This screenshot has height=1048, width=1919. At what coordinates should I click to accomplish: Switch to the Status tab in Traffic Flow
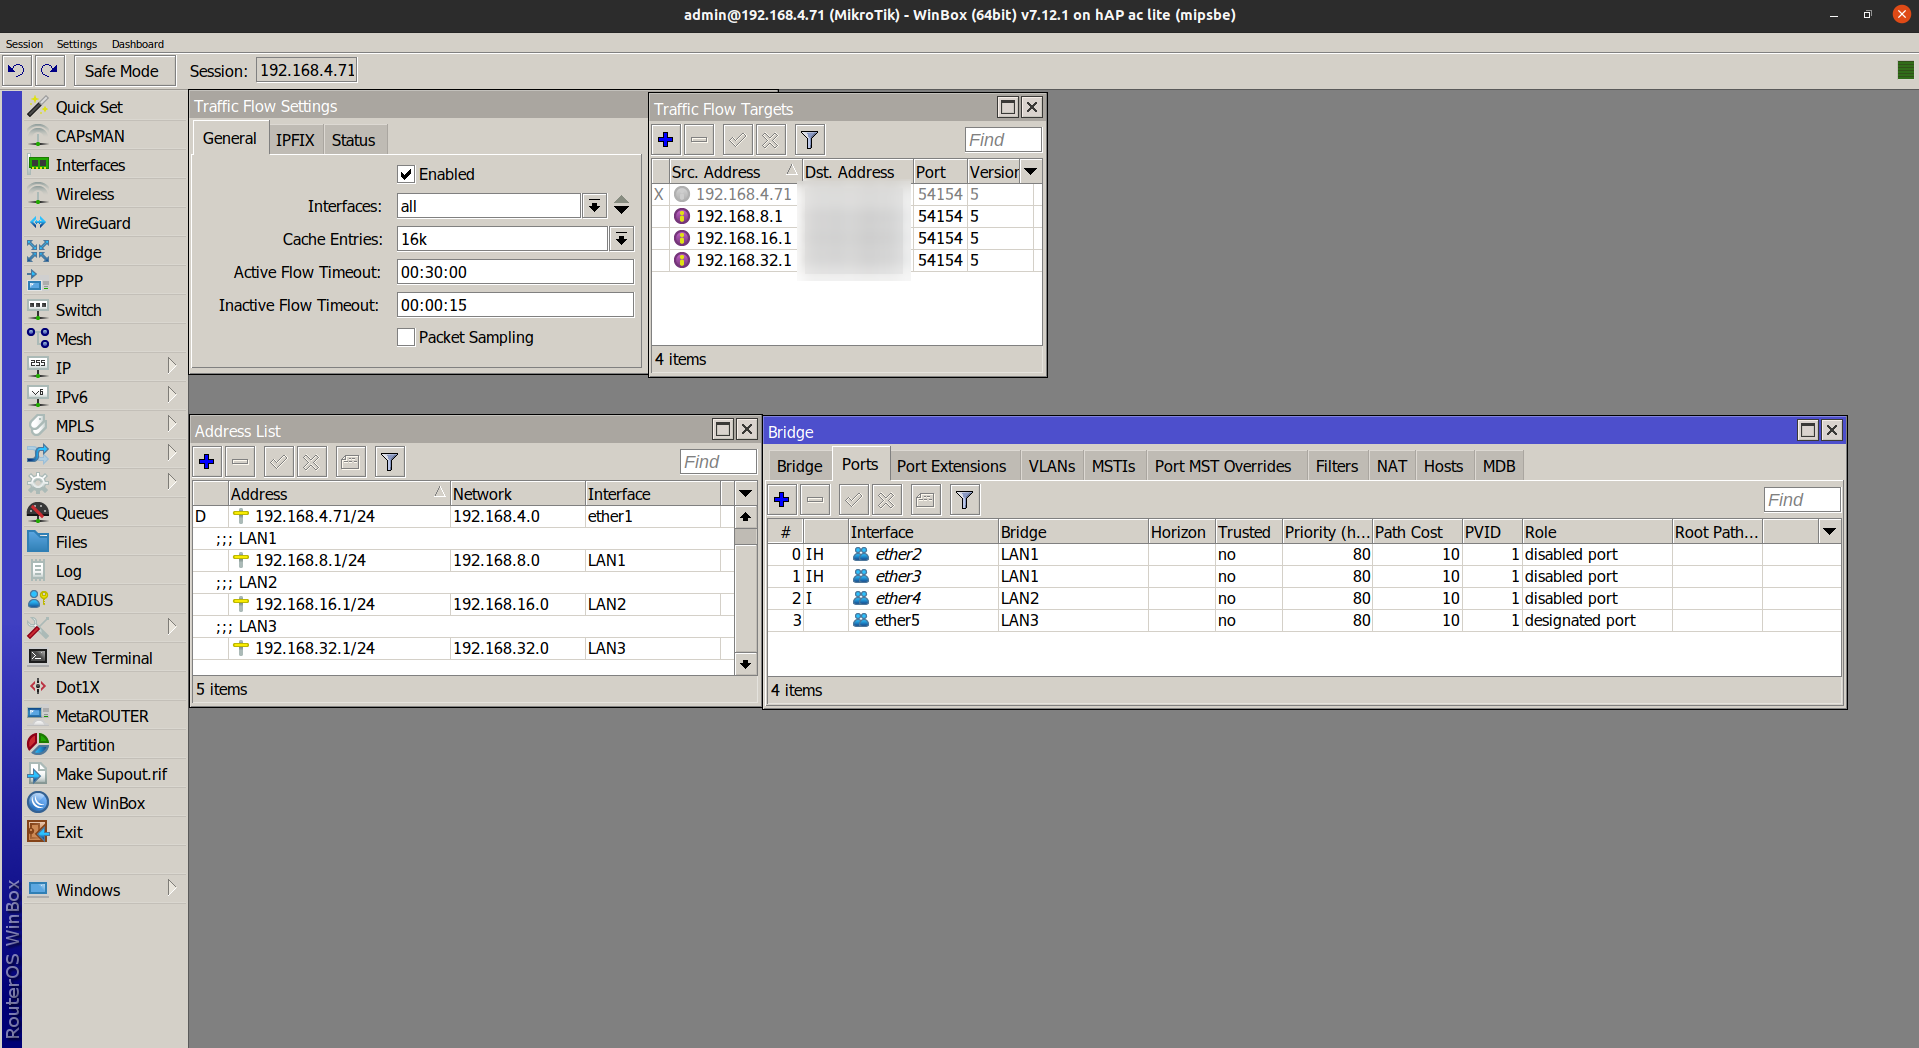354,140
